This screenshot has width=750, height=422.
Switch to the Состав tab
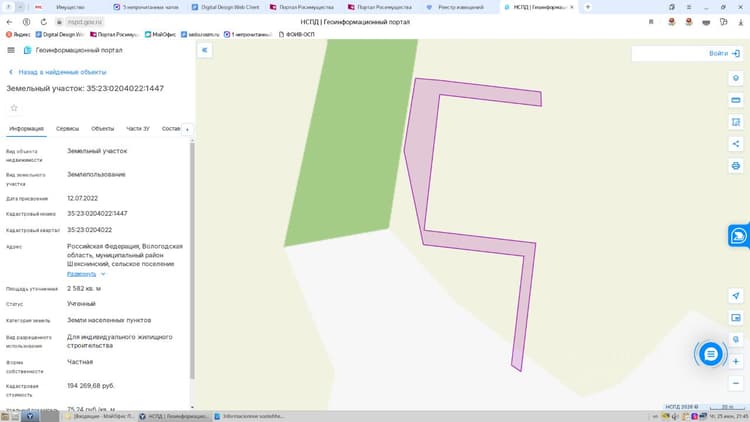[171, 129]
